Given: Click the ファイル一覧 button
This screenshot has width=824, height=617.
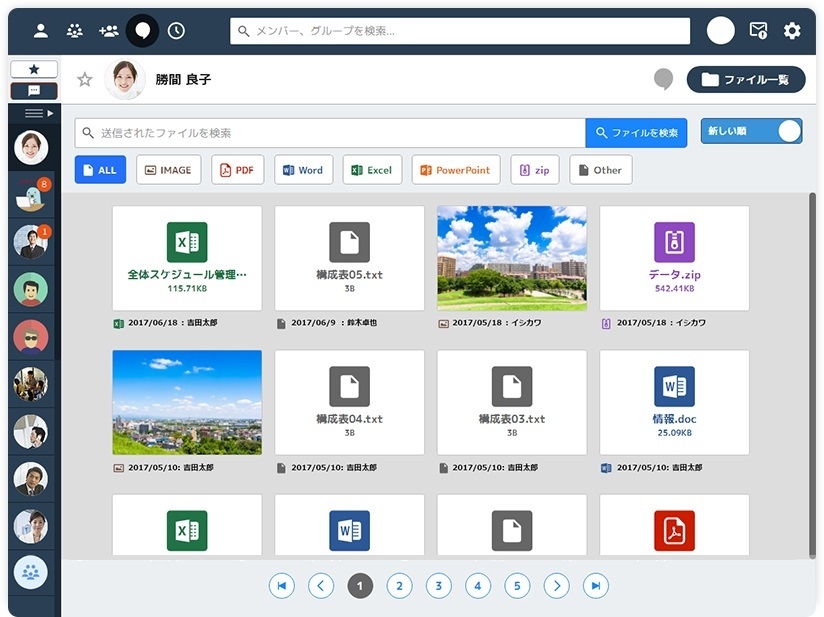Looking at the screenshot, I should 746,80.
